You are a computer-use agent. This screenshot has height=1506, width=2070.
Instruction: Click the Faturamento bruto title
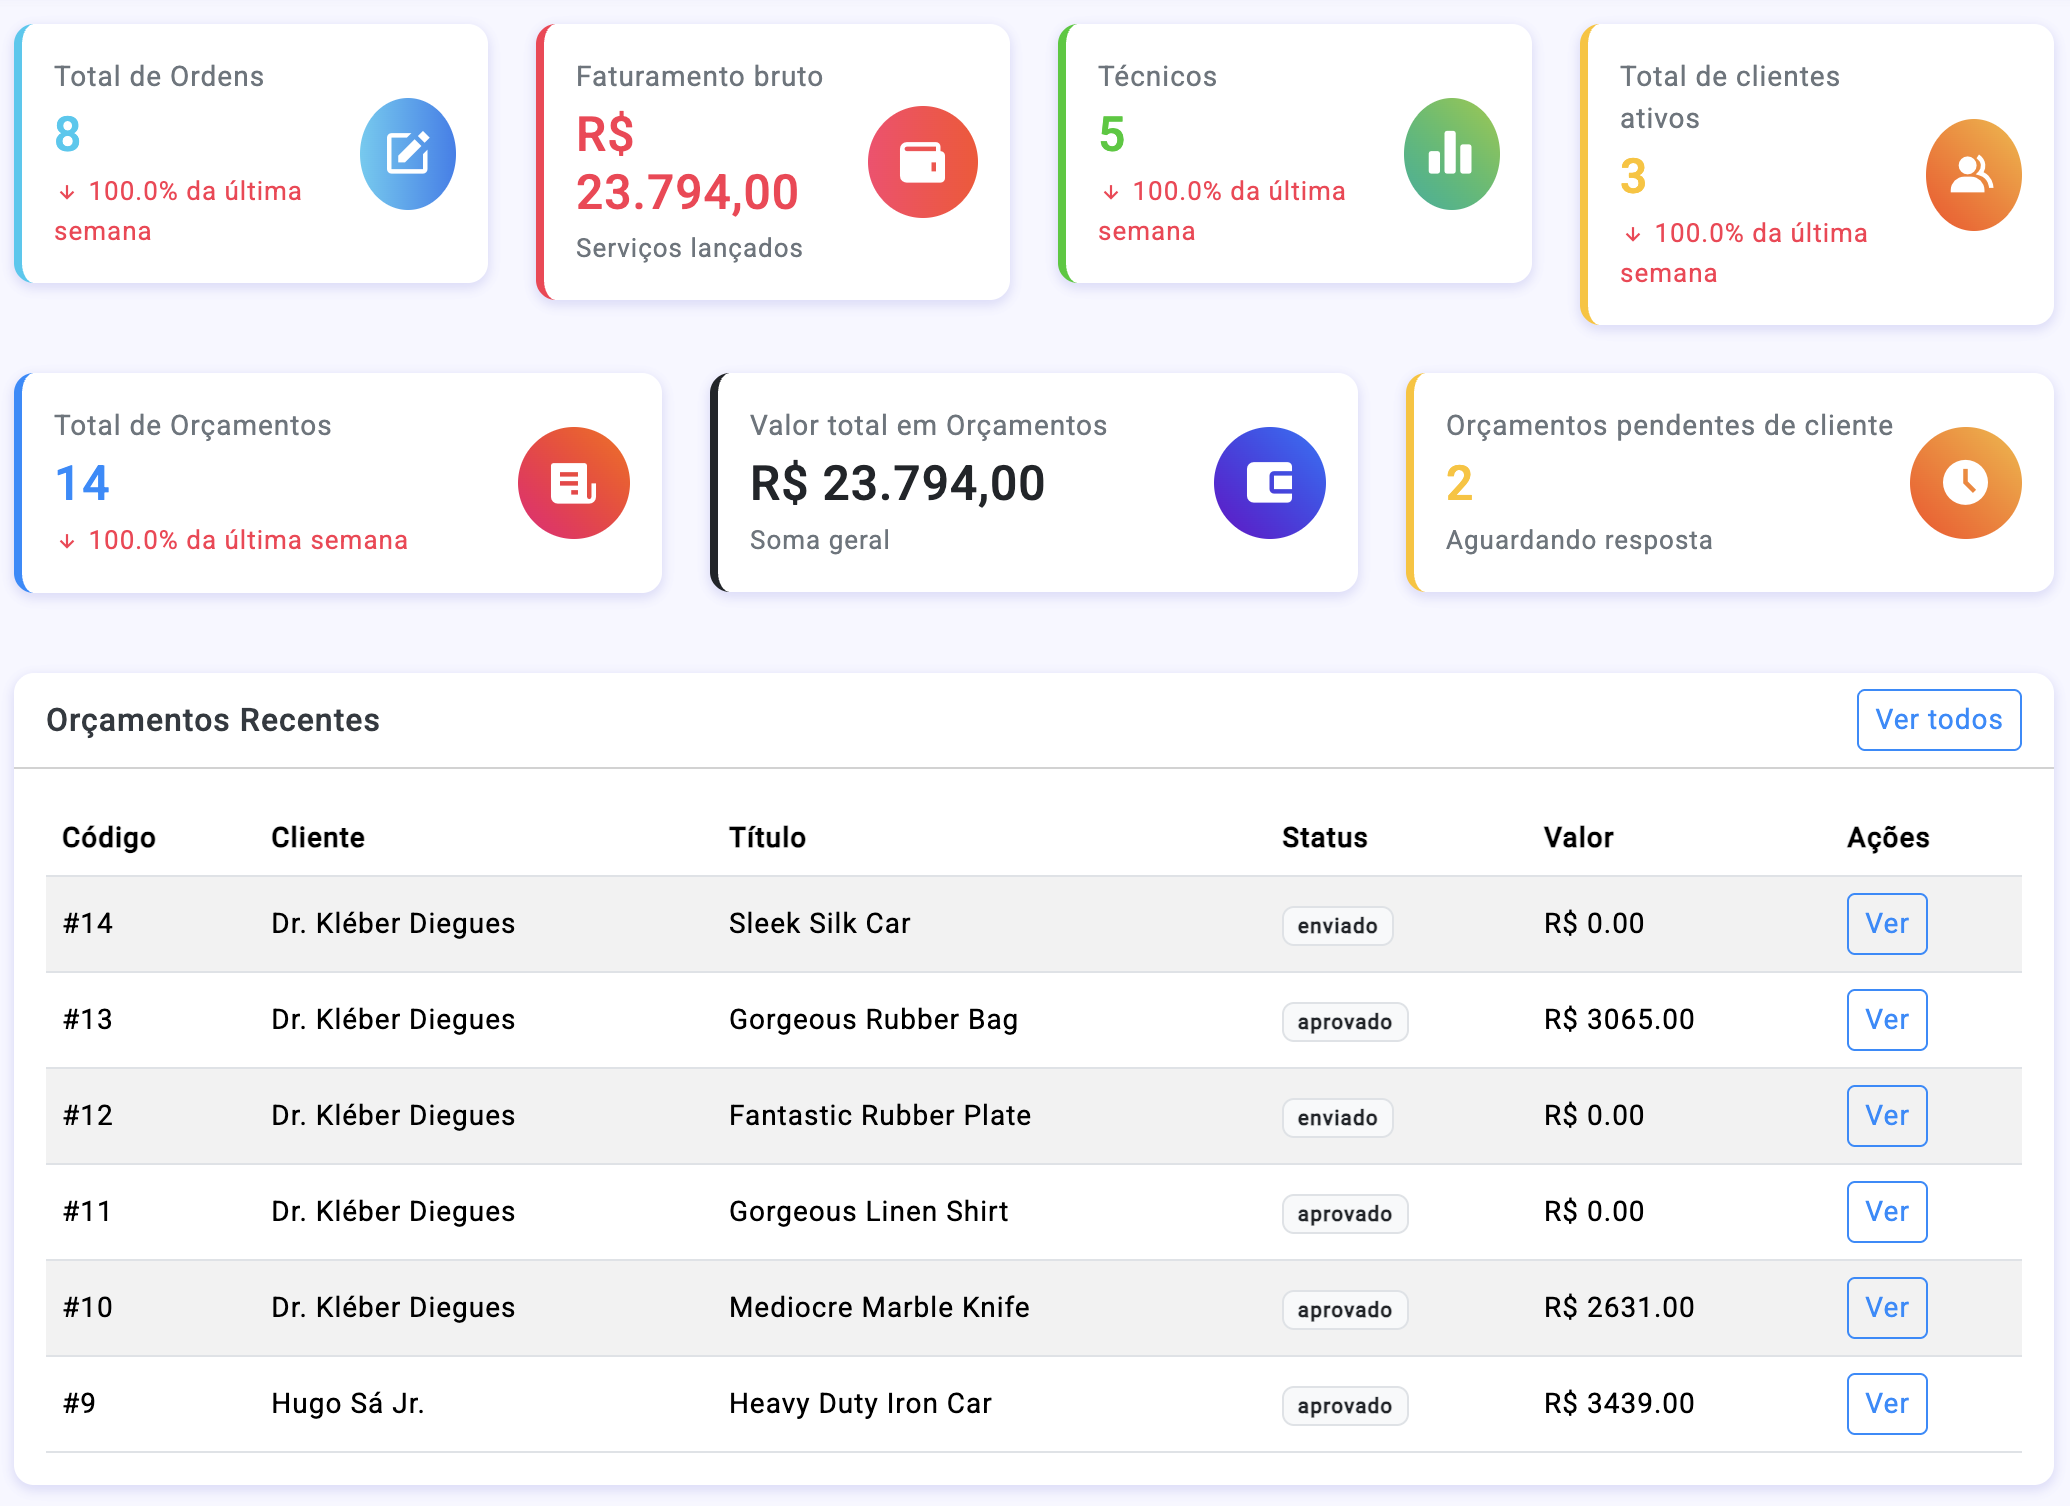(x=699, y=76)
